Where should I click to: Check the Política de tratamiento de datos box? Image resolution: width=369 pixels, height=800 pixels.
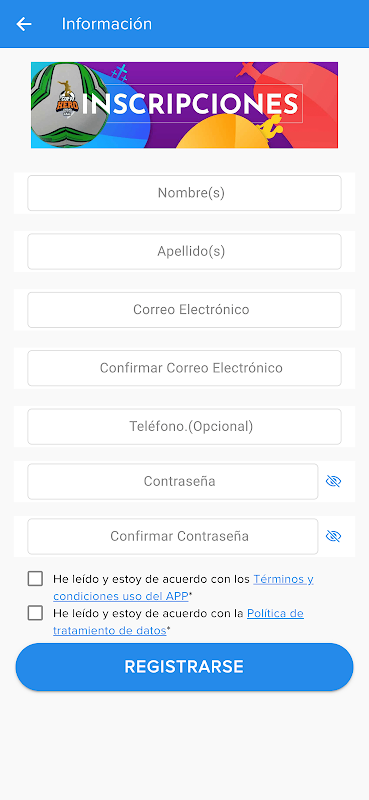click(x=35, y=613)
